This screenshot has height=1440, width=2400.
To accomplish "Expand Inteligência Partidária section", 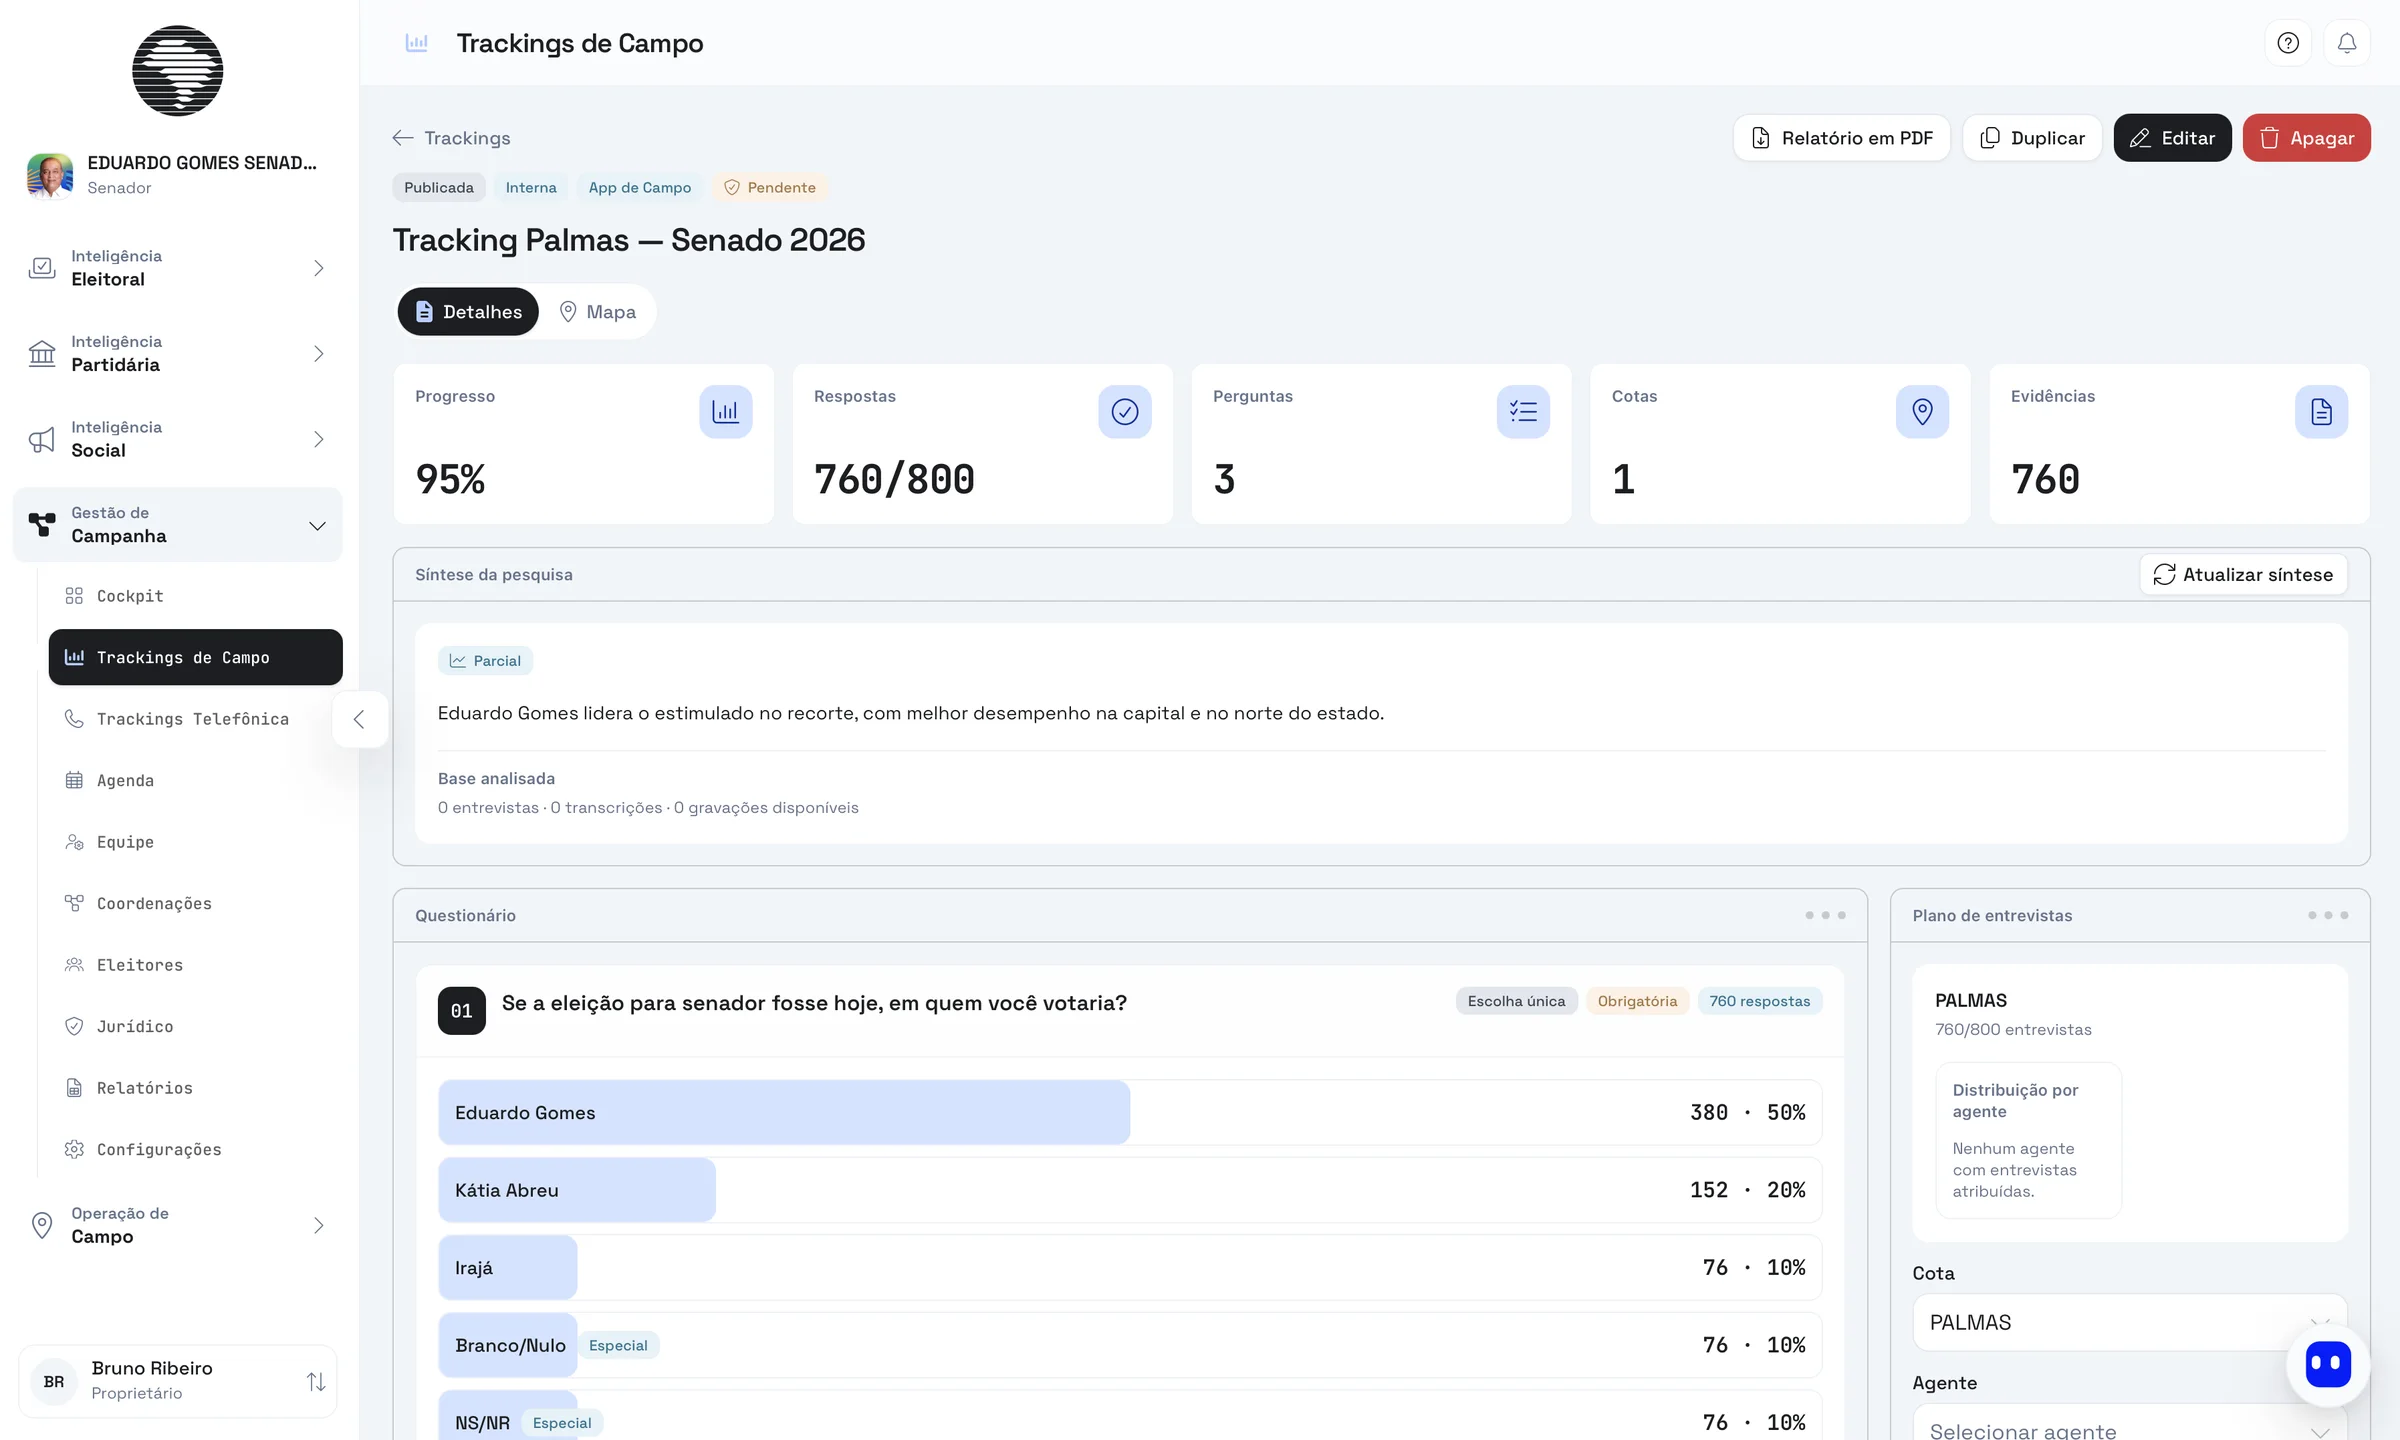I will coord(178,354).
